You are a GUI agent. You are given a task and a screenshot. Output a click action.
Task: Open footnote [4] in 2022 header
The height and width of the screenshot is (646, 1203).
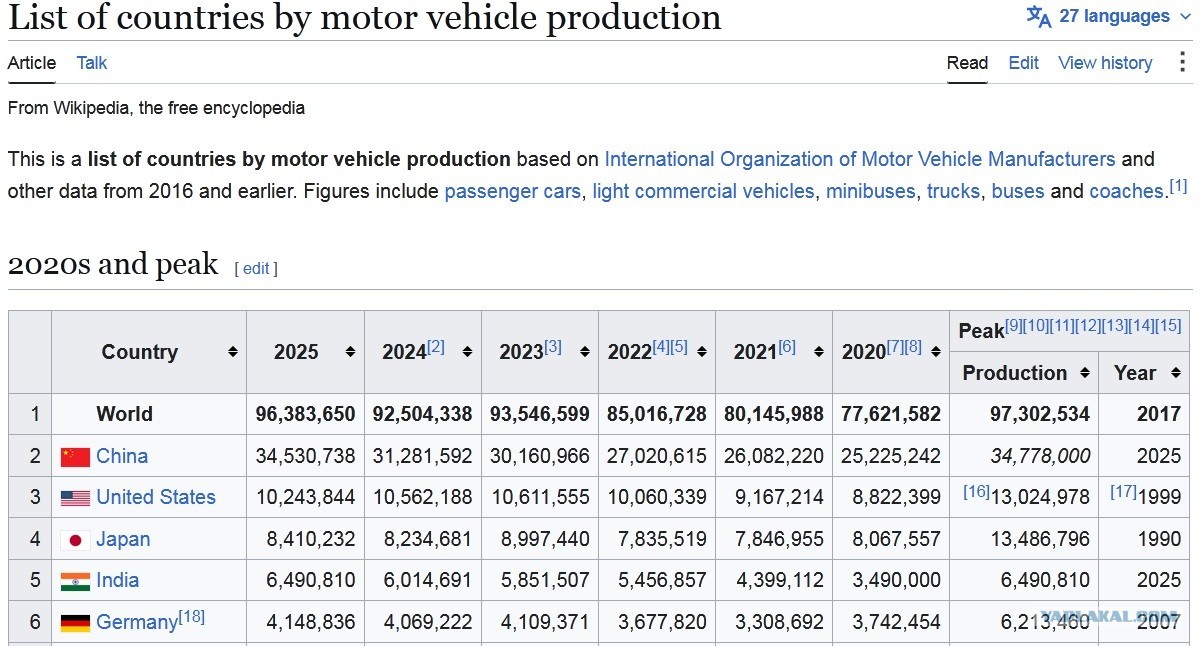click(661, 347)
